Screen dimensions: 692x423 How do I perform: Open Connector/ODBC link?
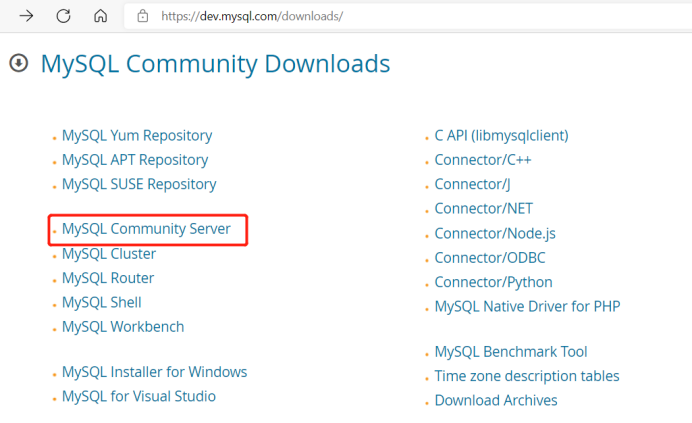click(490, 258)
